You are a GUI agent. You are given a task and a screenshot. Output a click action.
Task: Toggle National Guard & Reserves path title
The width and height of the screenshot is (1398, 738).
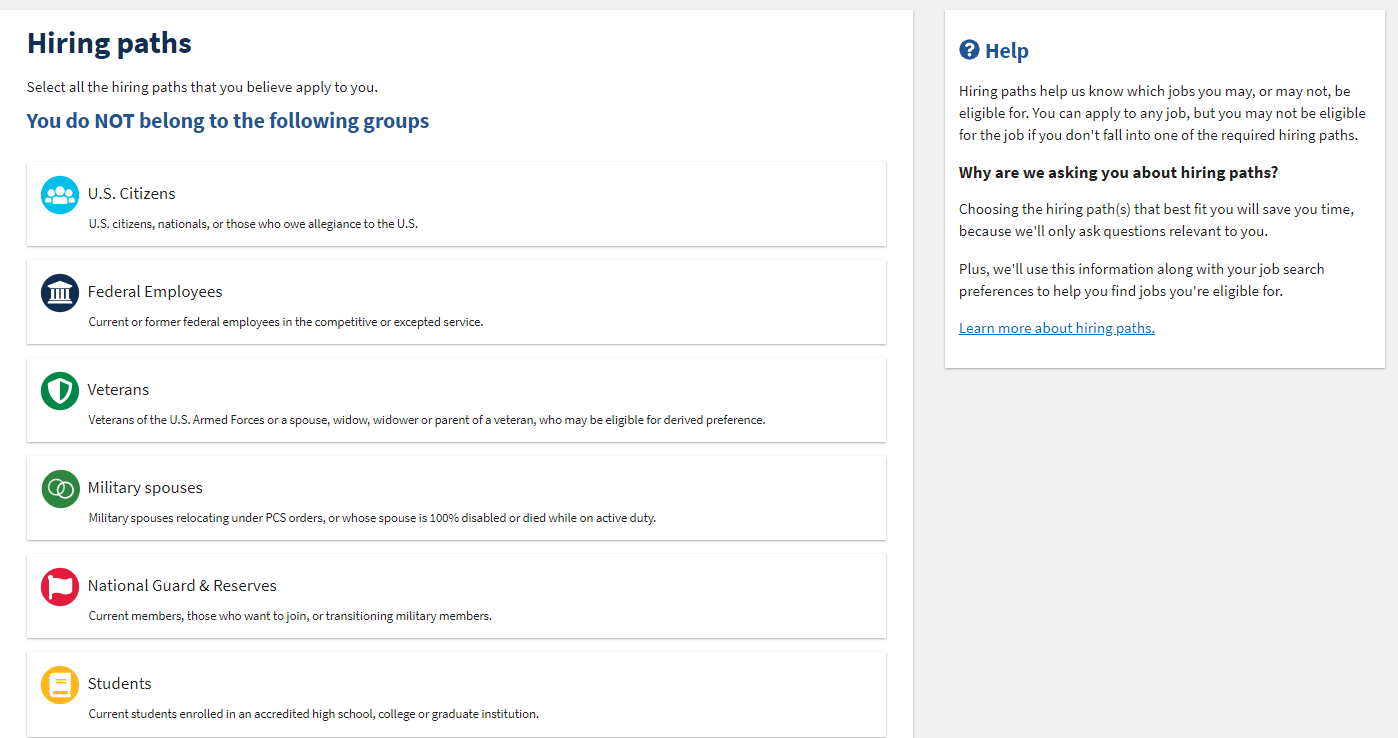pos(182,586)
